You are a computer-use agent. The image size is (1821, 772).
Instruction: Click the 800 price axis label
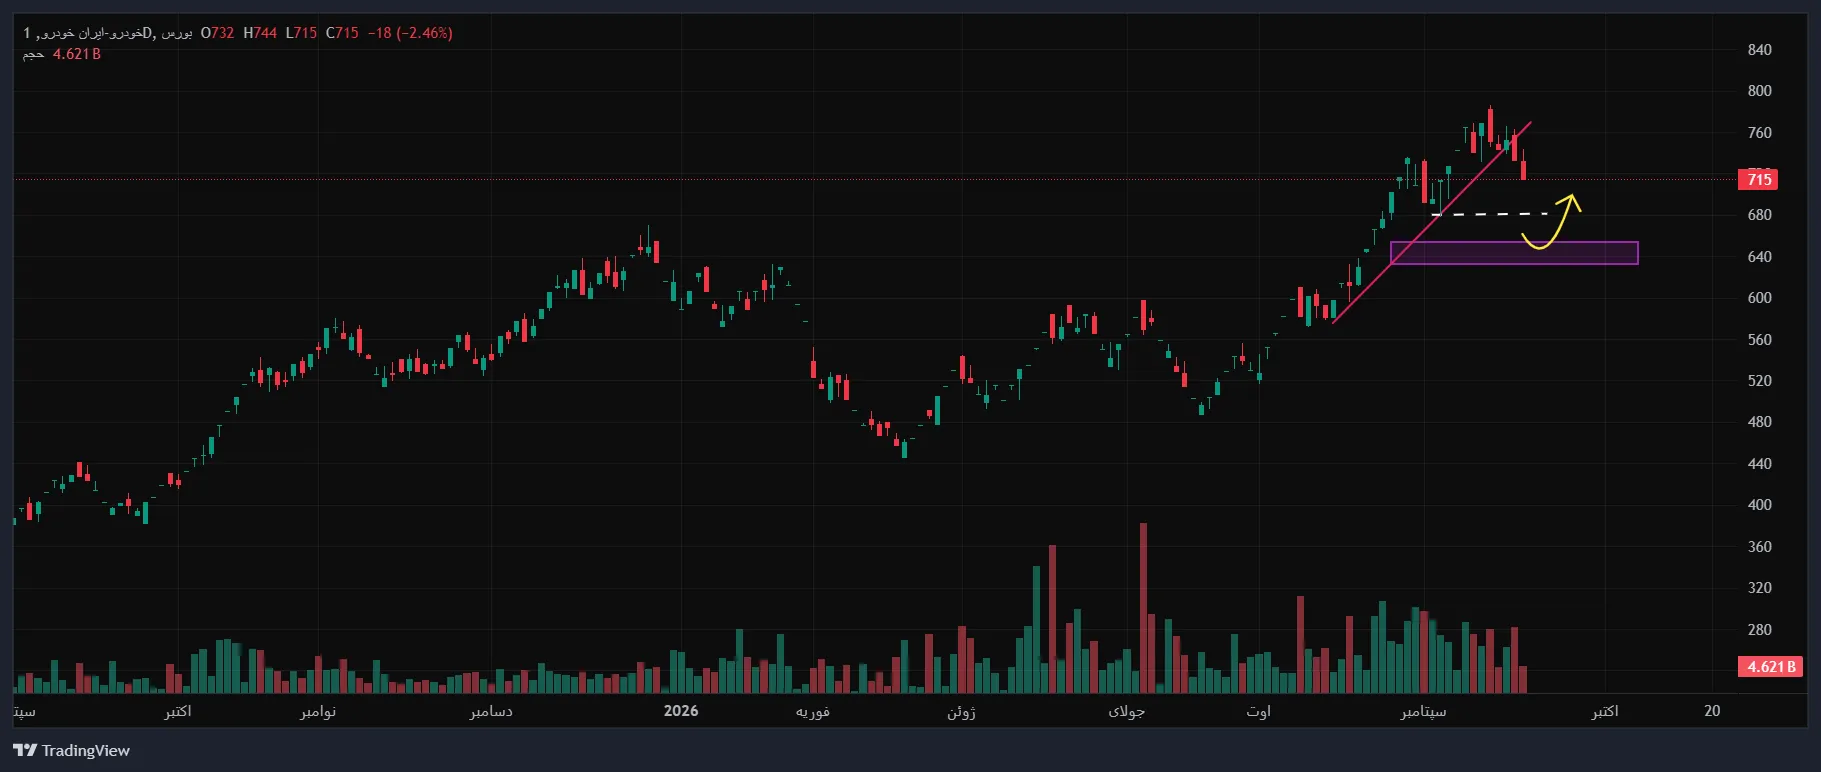[x=1759, y=91]
